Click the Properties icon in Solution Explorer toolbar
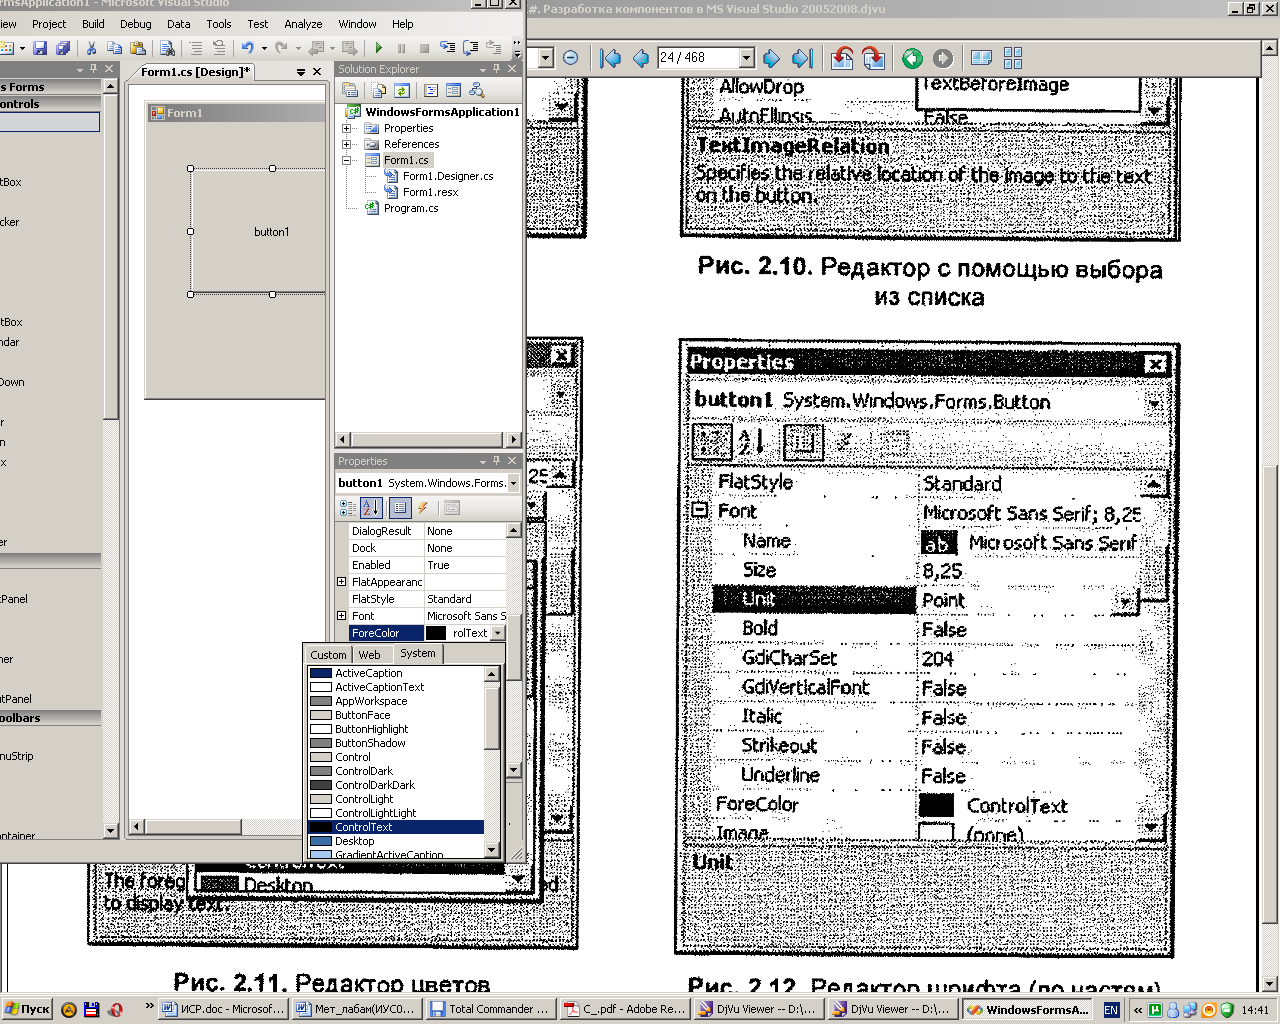The width and height of the screenshot is (1280, 1024). pyautogui.click(x=350, y=90)
